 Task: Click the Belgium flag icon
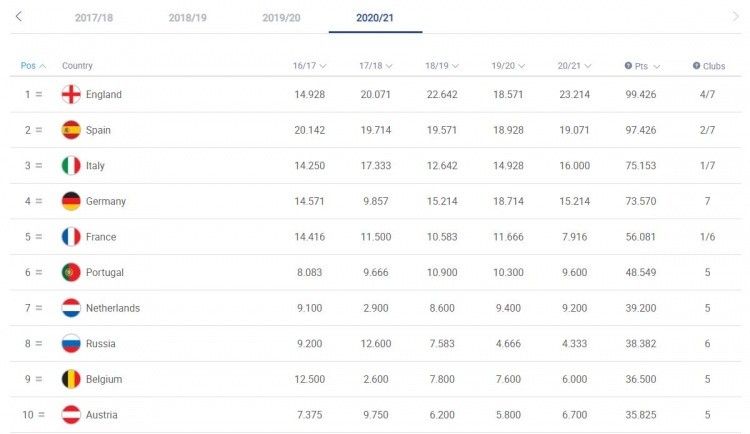[x=71, y=379]
